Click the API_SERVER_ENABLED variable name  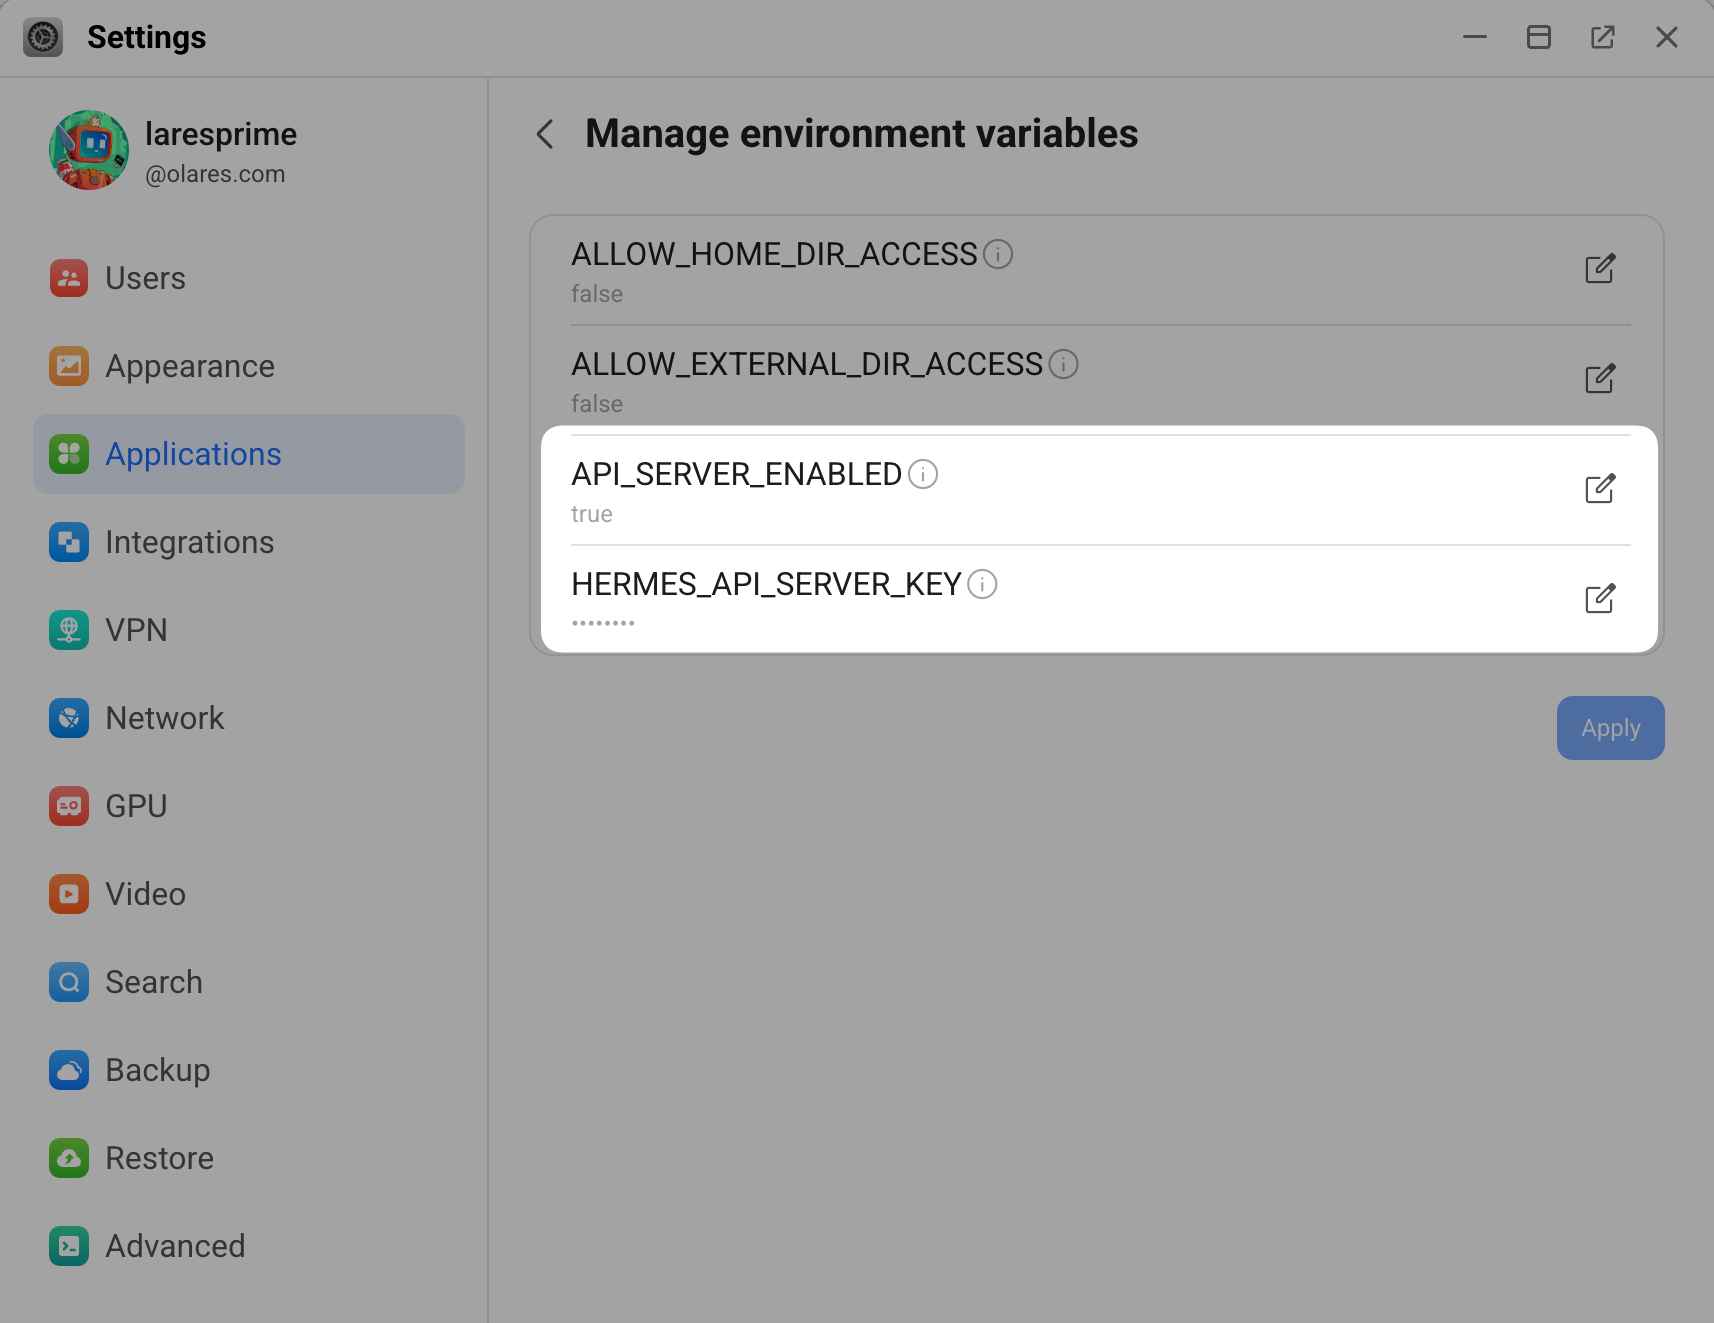tap(736, 474)
